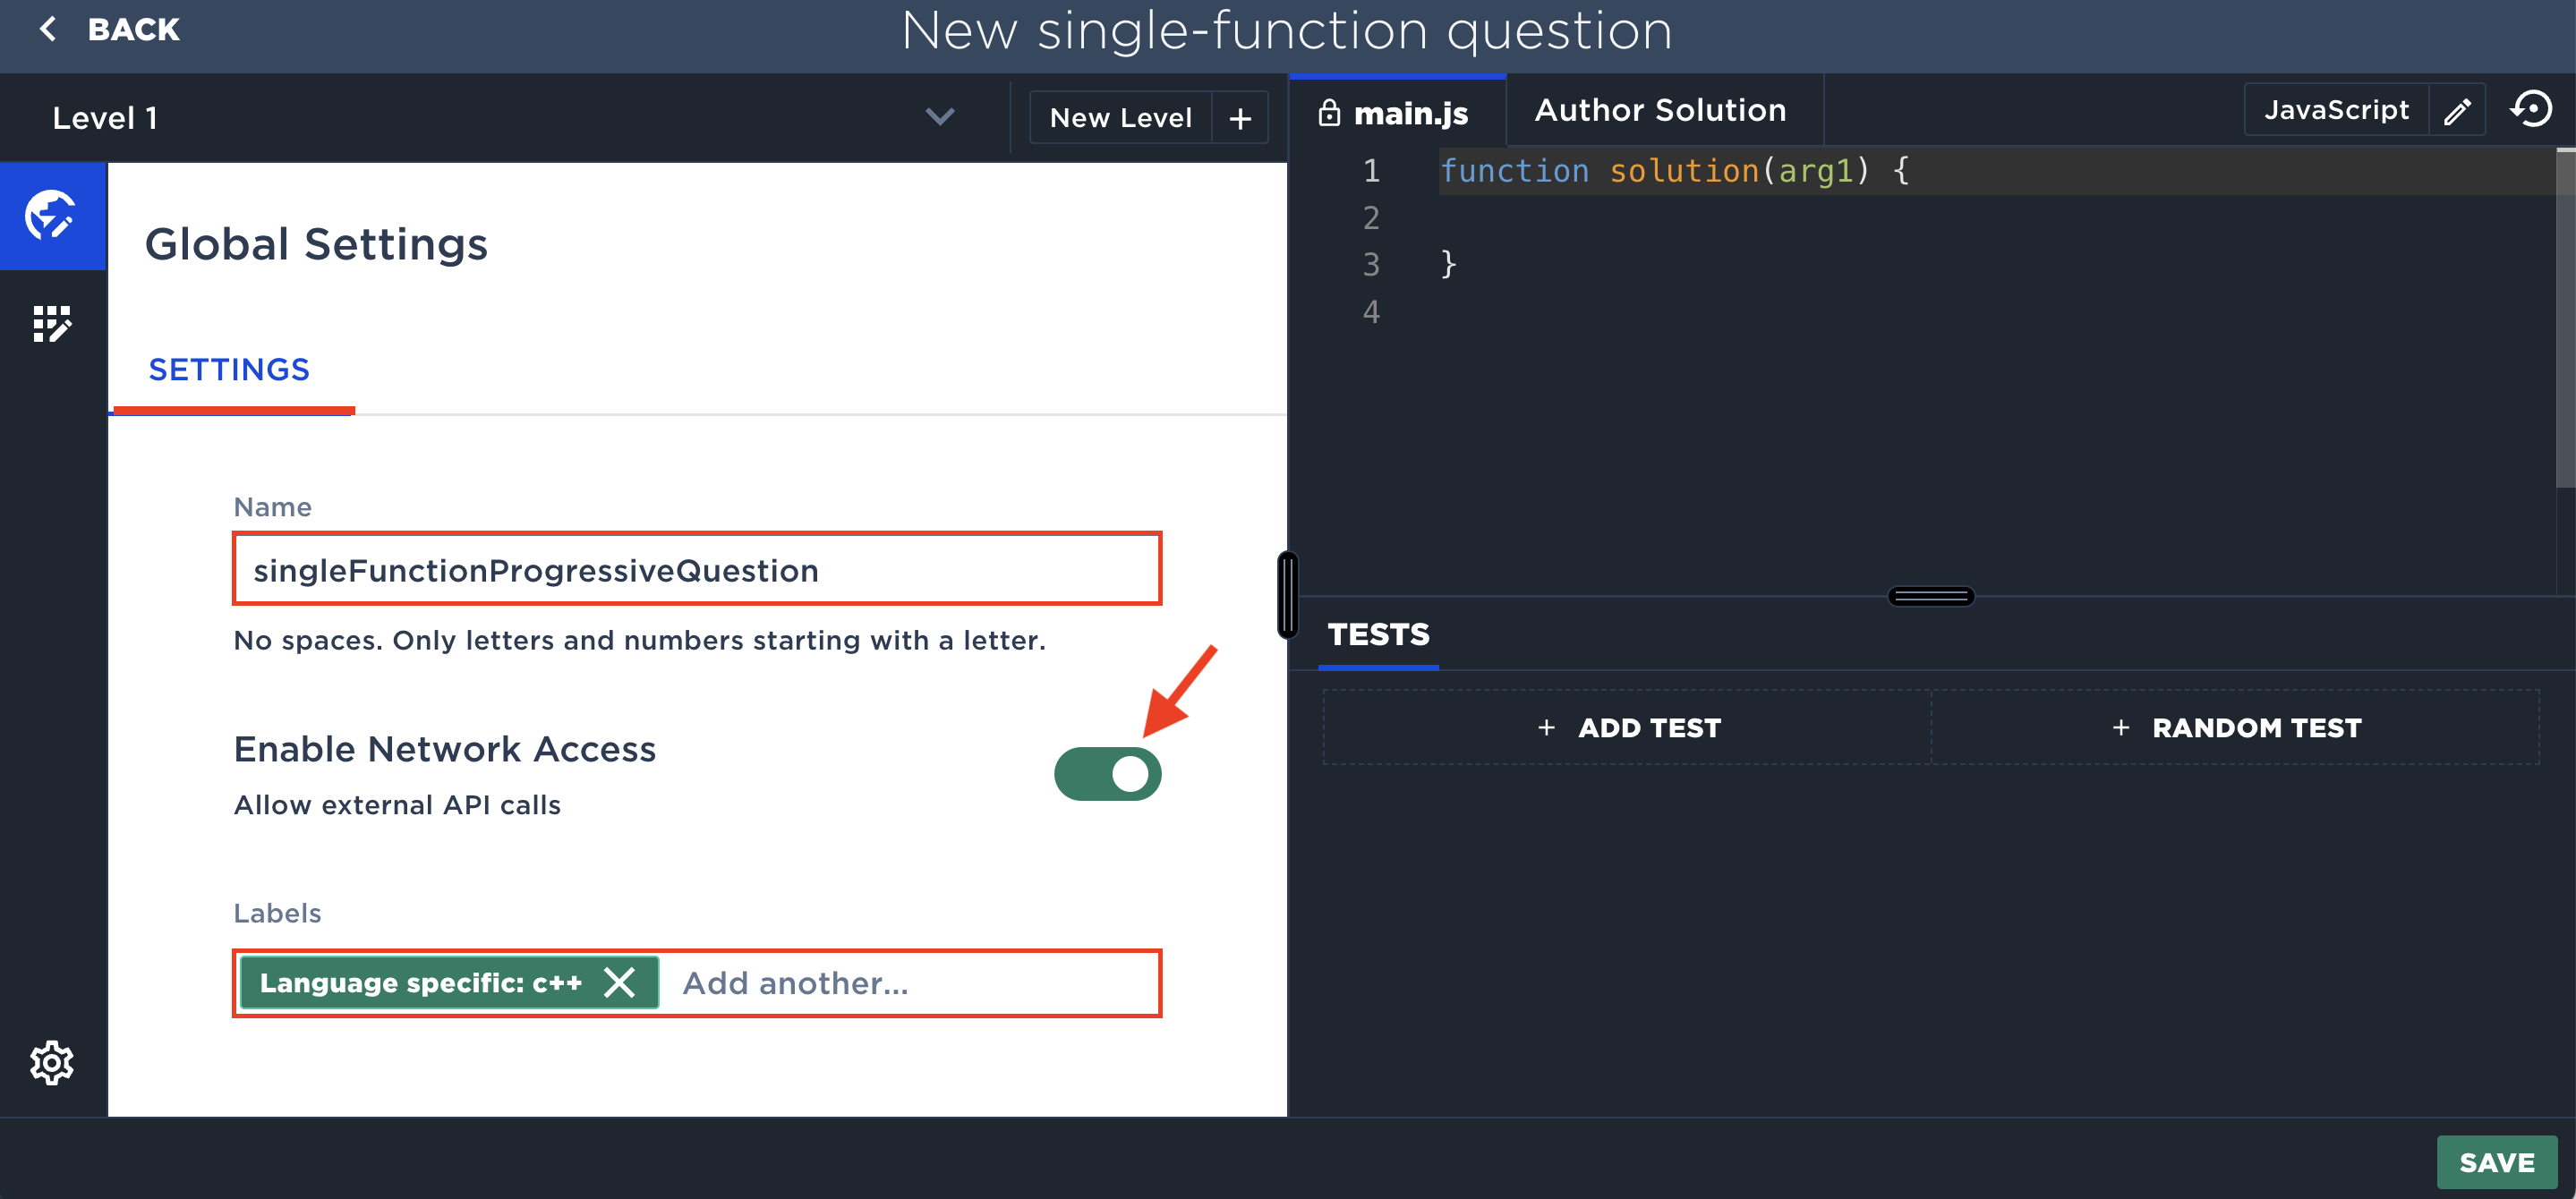This screenshot has width=2576, height=1199.
Task: Save the question with SAVE button
Action: point(2496,1162)
